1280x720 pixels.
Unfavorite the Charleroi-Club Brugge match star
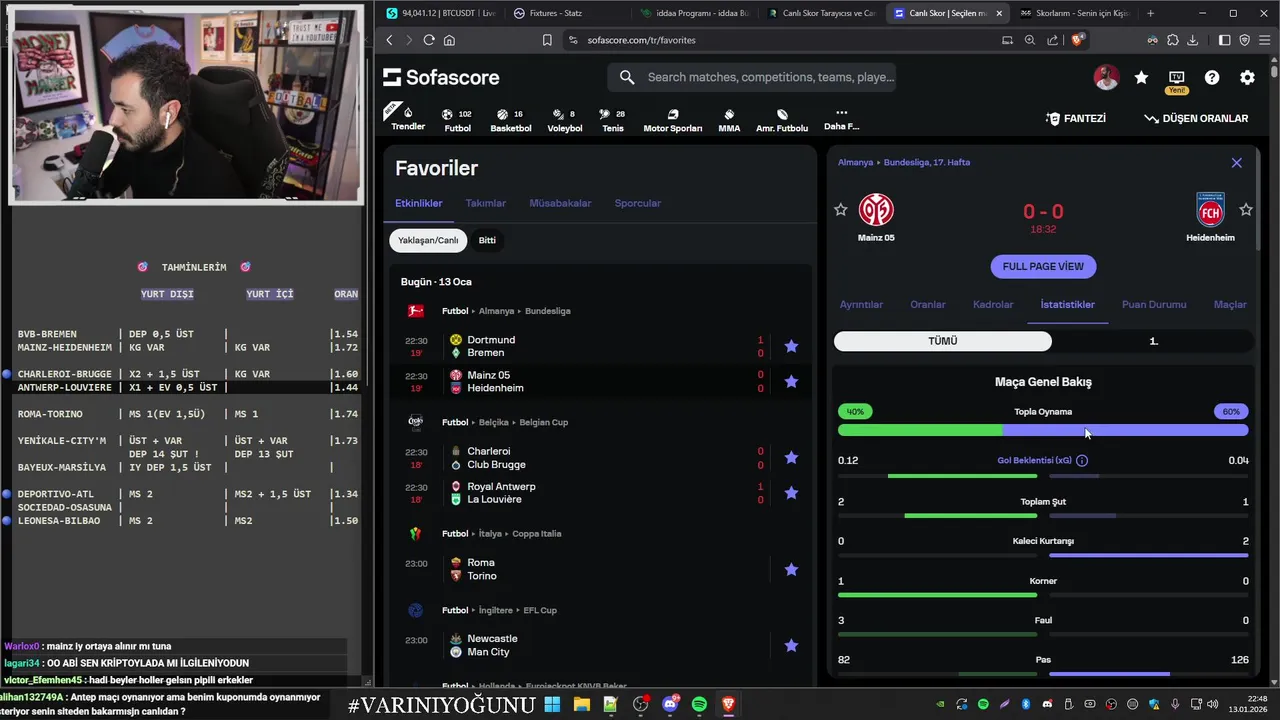(791, 458)
